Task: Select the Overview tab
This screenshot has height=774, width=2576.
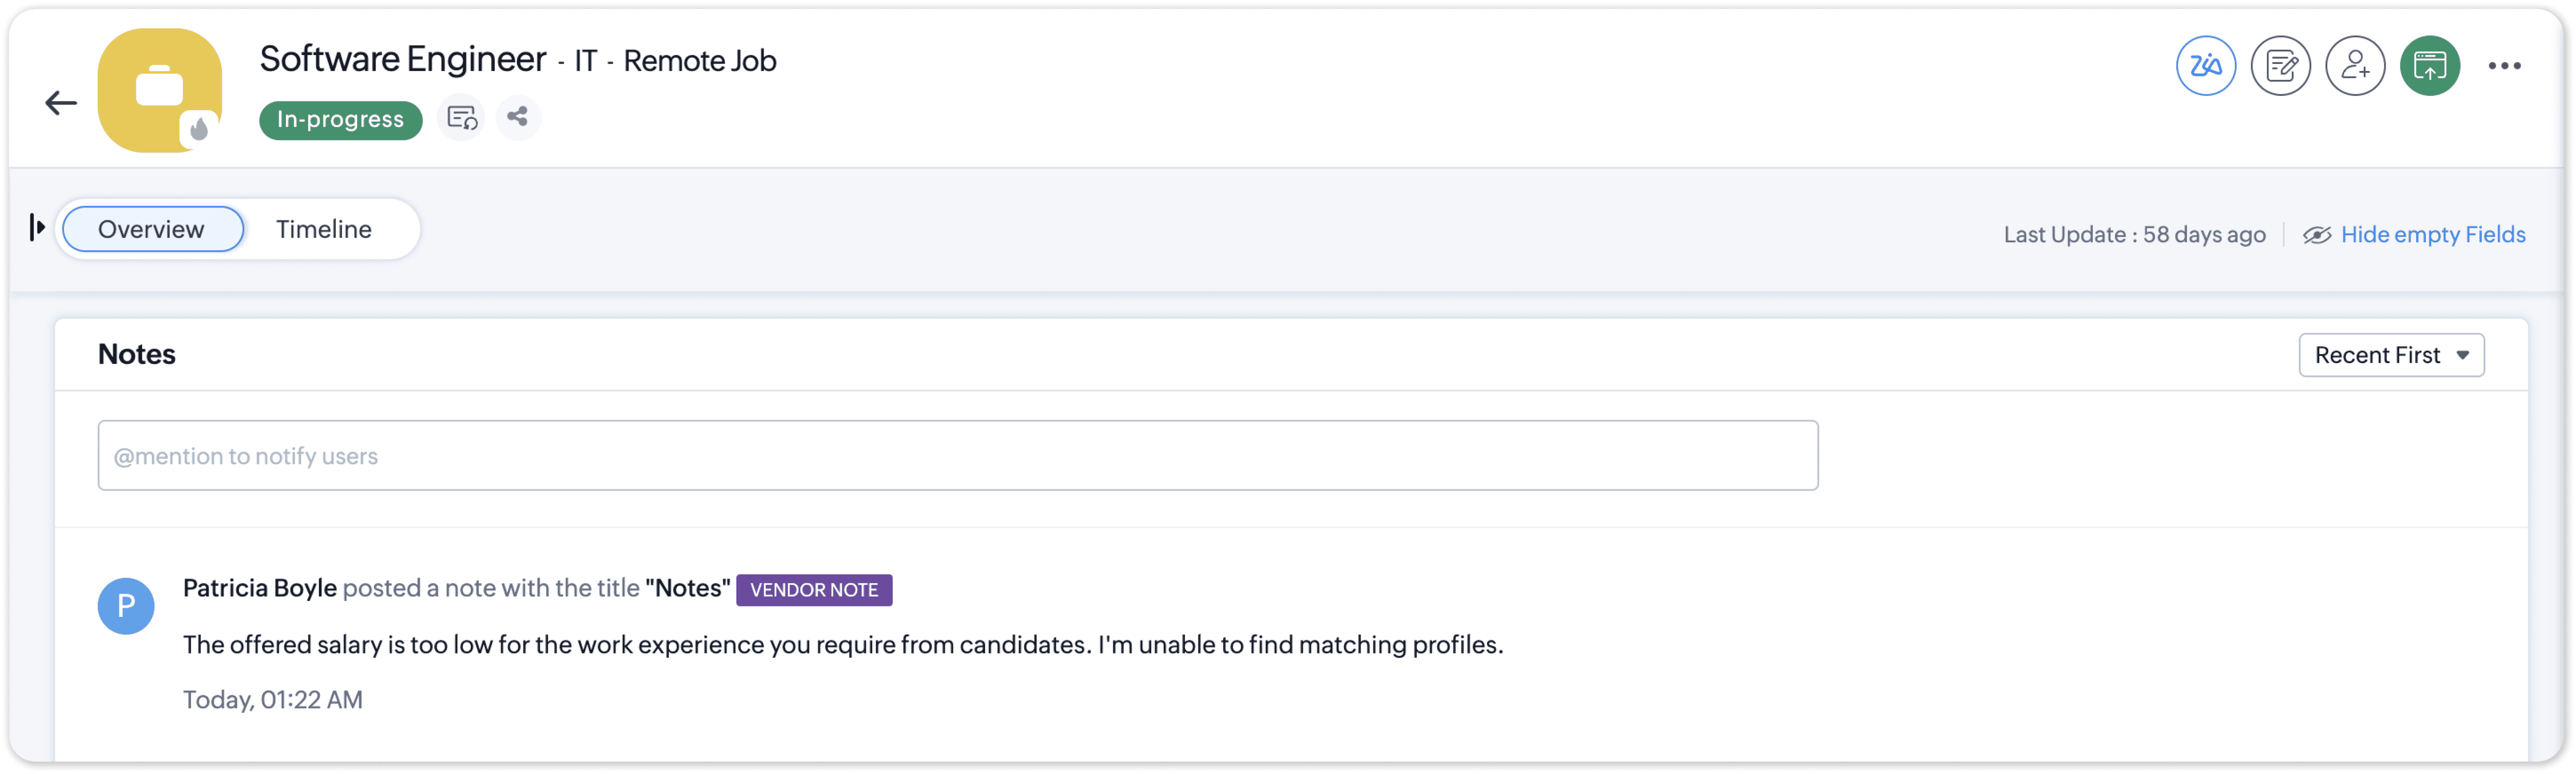Action: tap(152, 229)
